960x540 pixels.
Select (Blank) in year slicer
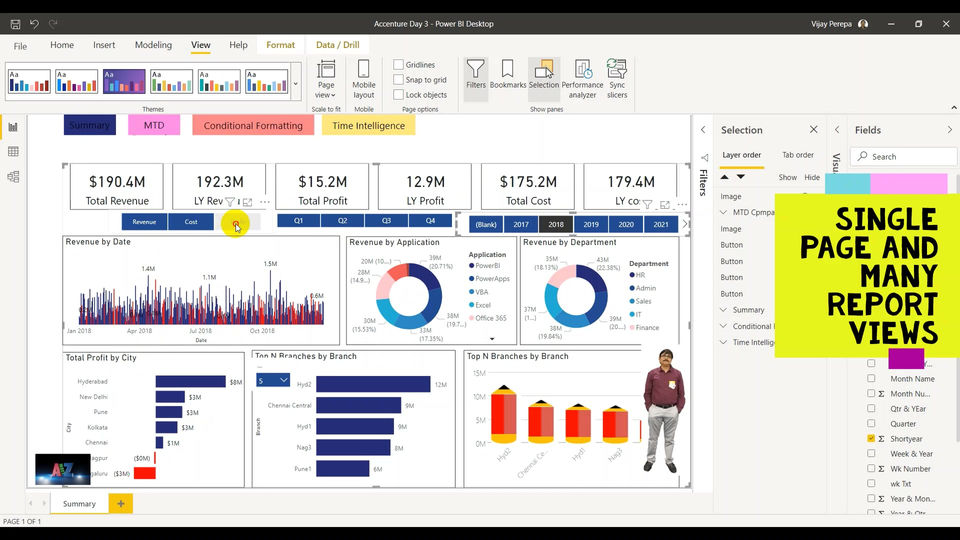pyautogui.click(x=486, y=224)
